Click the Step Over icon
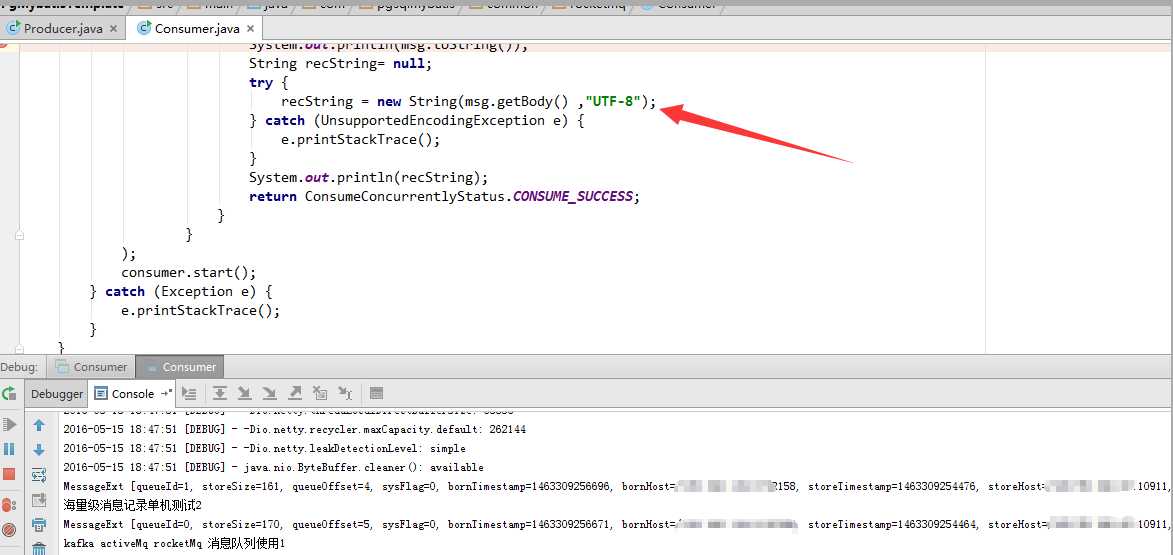The image size is (1173, 555). 219,393
